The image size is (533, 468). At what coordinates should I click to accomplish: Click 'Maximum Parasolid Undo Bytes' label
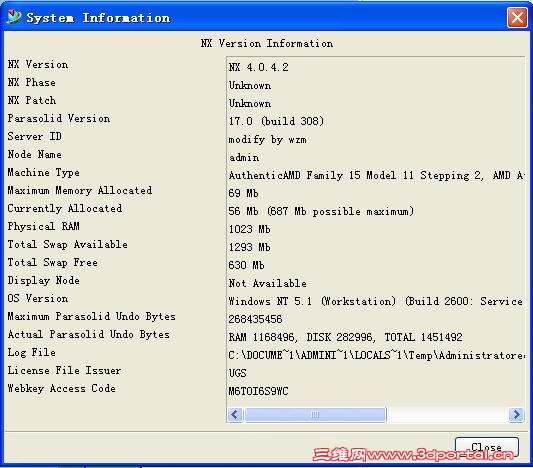pyautogui.click(x=92, y=316)
